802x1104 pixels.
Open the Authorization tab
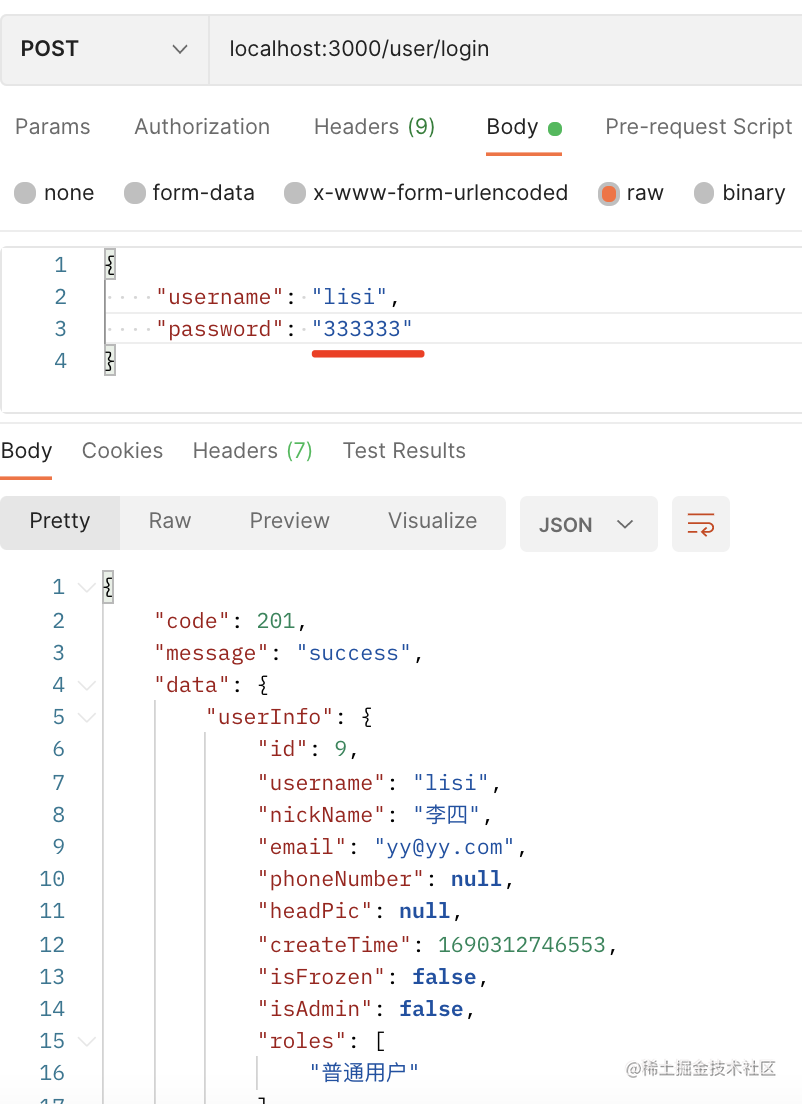[x=202, y=127]
